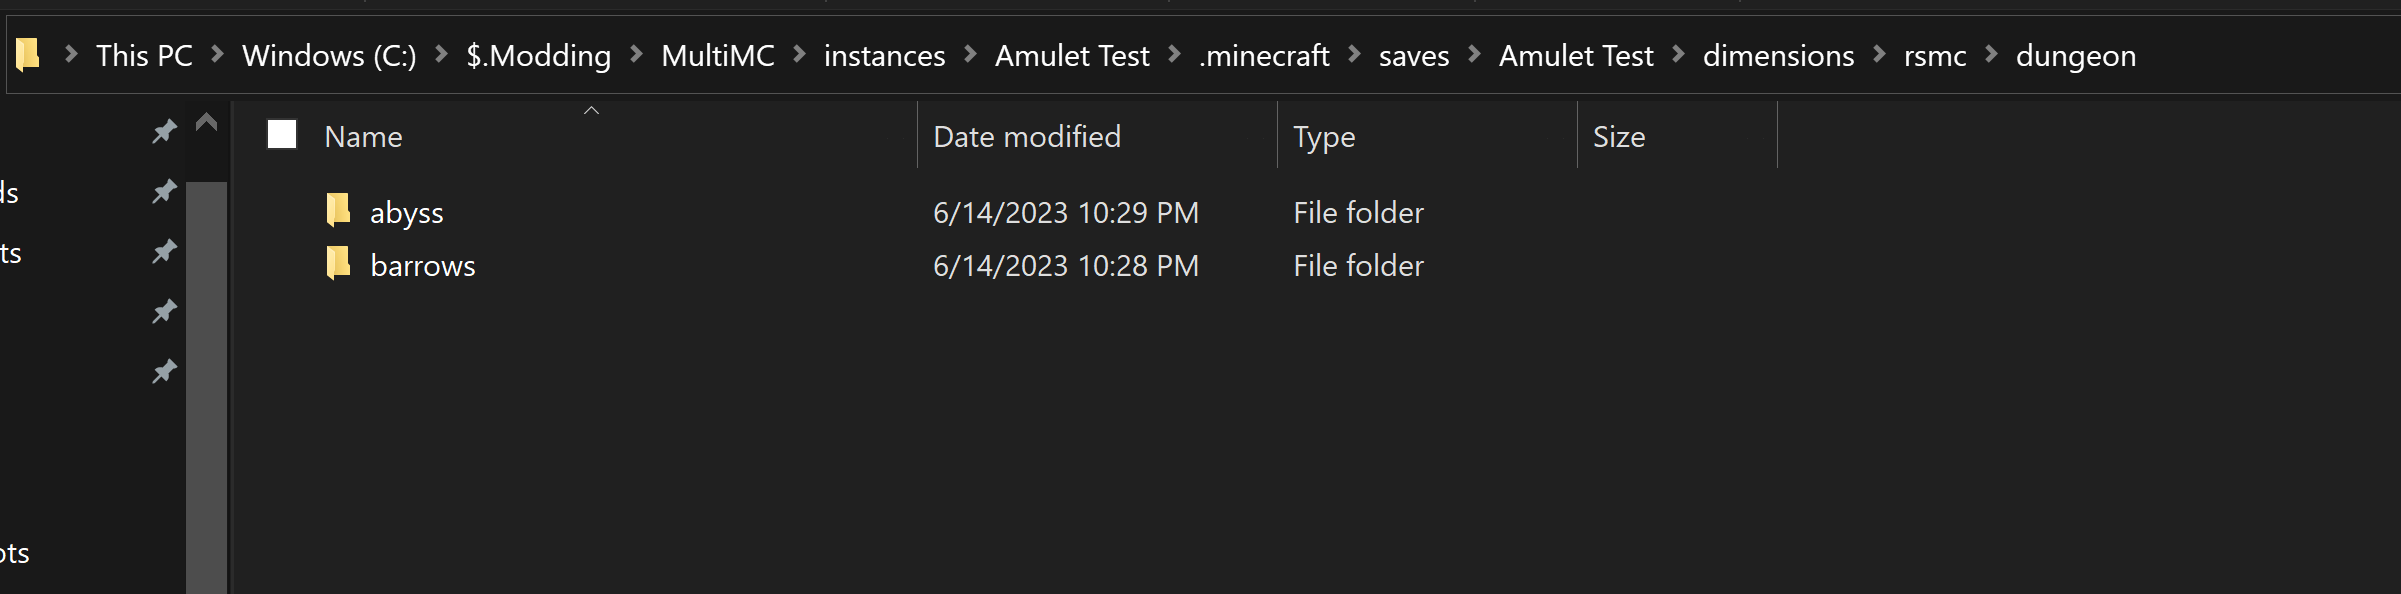Click the folder icon in the address bar

pos(29,55)
